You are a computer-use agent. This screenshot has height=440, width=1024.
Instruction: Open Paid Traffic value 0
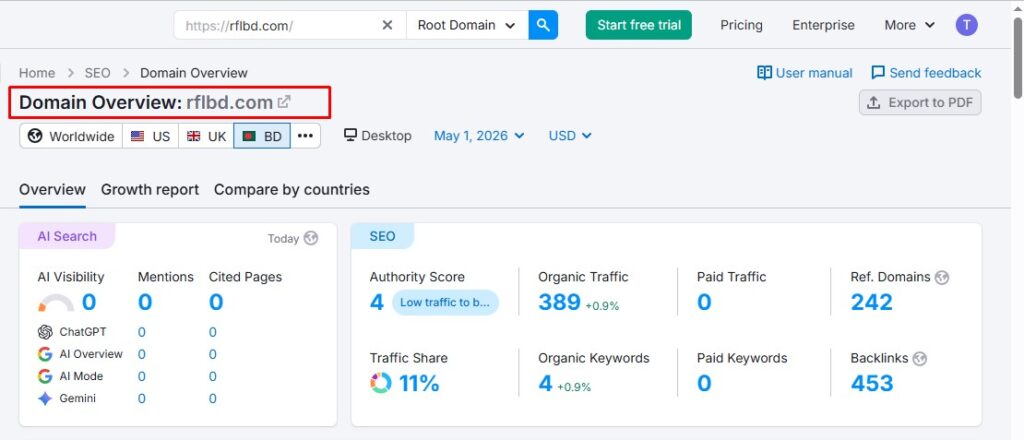pyautogui.click(x=704, y=302)
